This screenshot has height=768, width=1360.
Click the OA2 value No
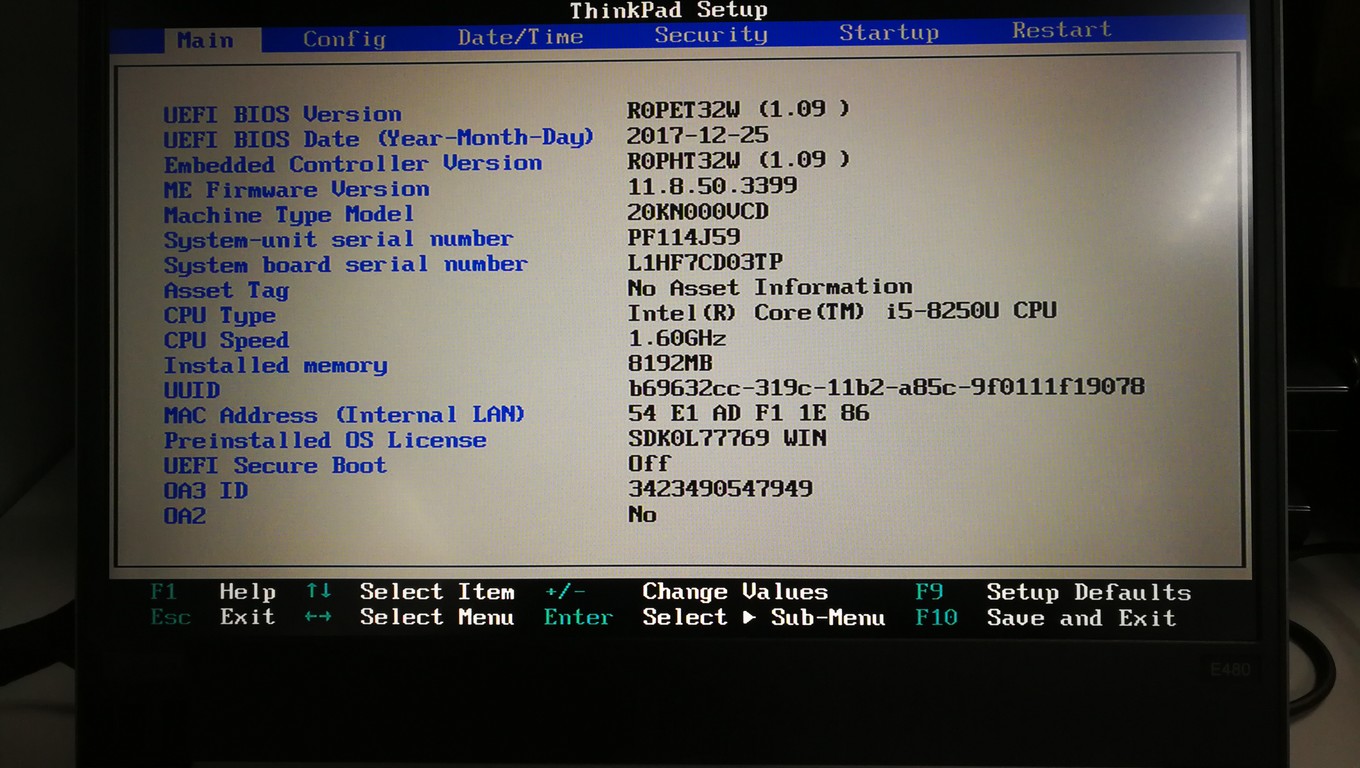pos(642,514)
